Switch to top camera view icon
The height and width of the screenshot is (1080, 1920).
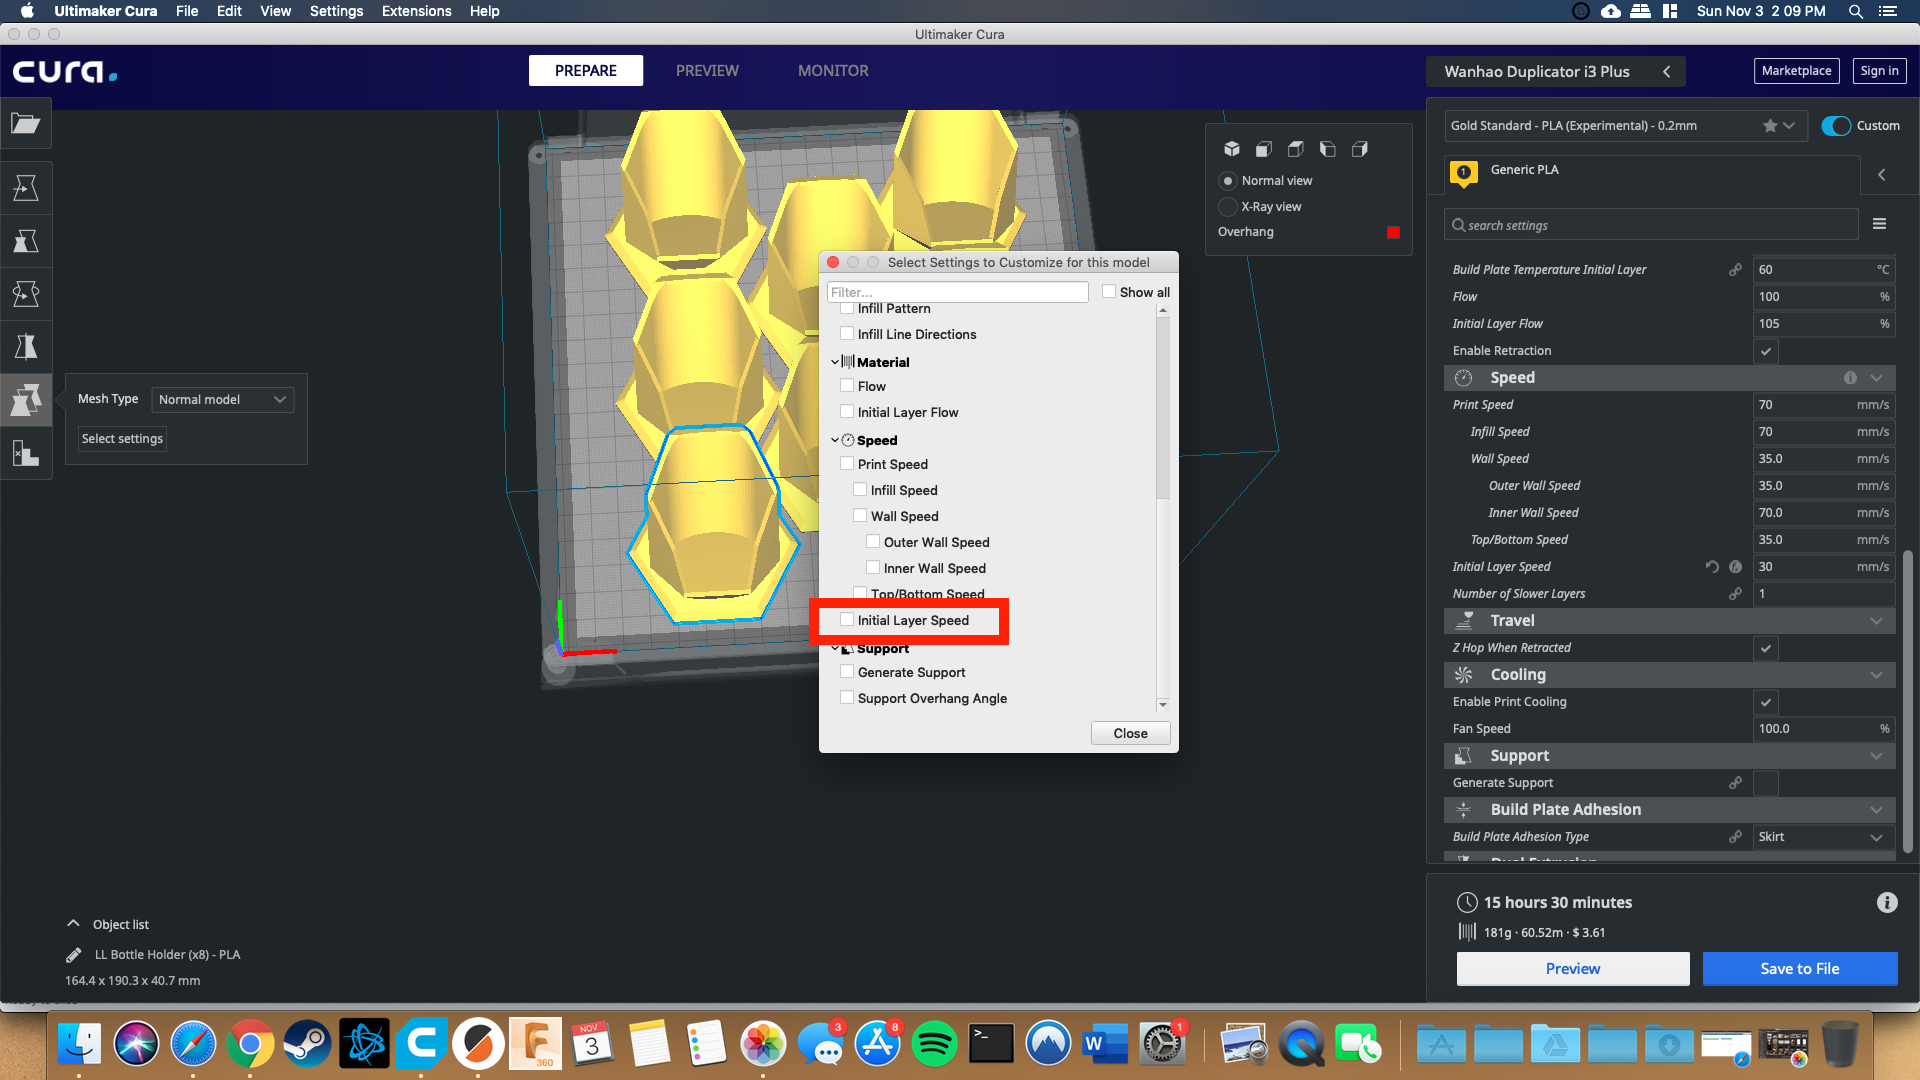click(1296, 149)
